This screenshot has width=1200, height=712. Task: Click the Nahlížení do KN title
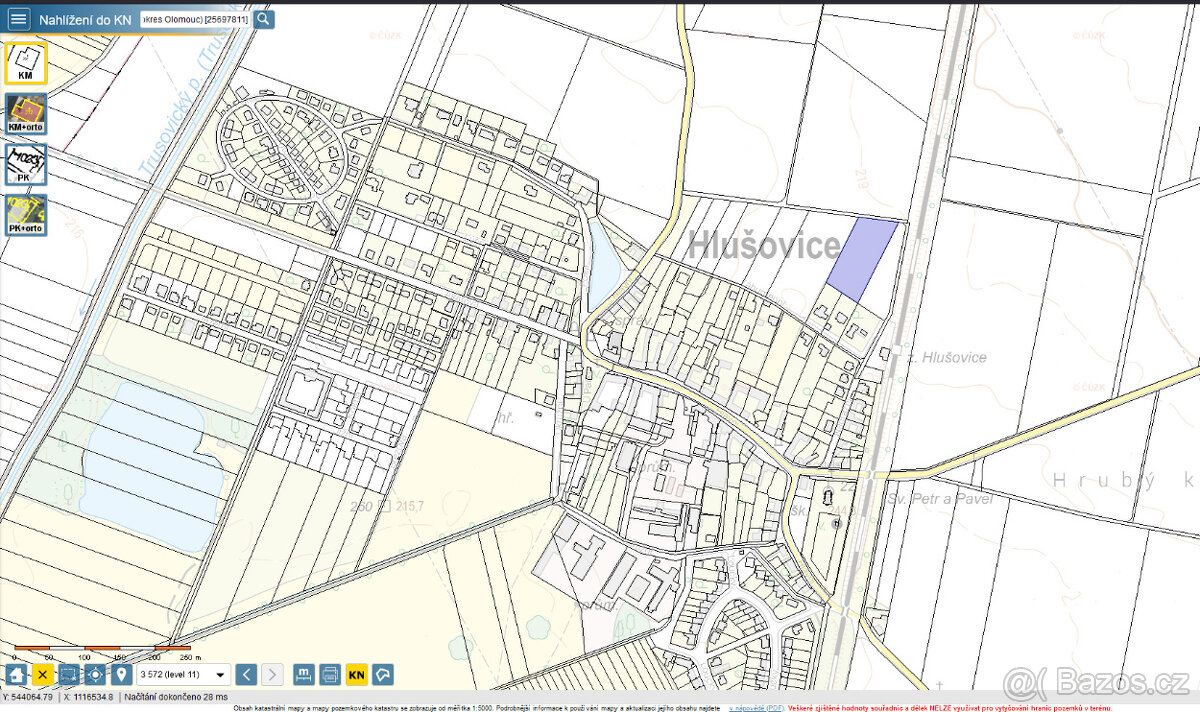(84, 19)
